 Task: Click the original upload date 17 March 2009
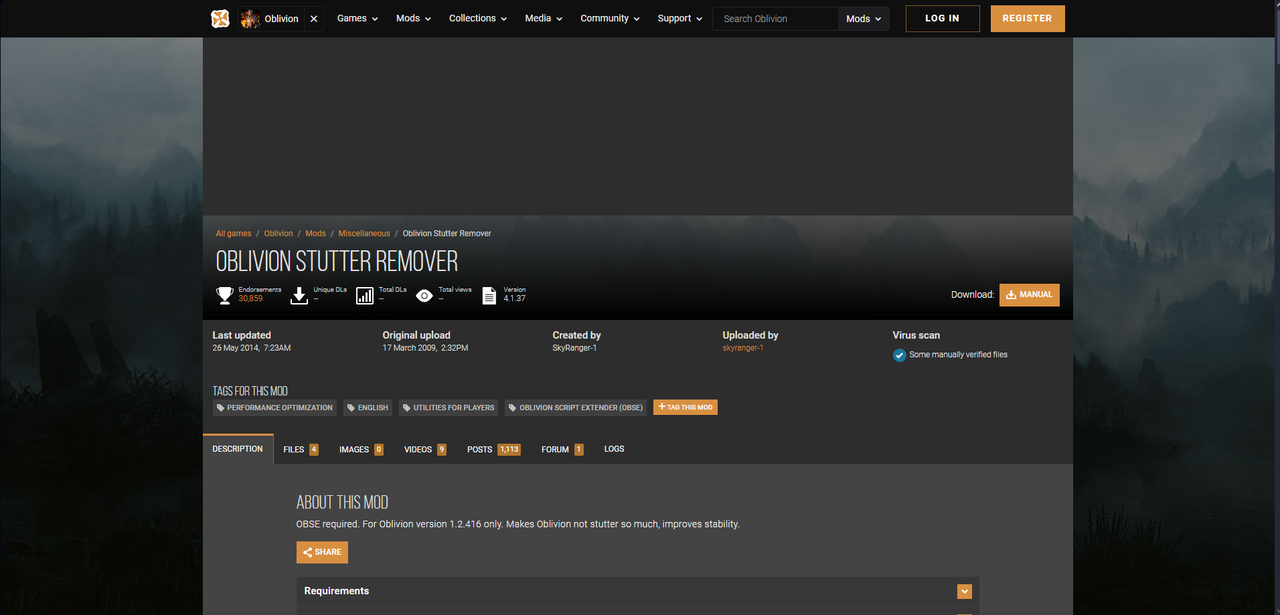425,348
